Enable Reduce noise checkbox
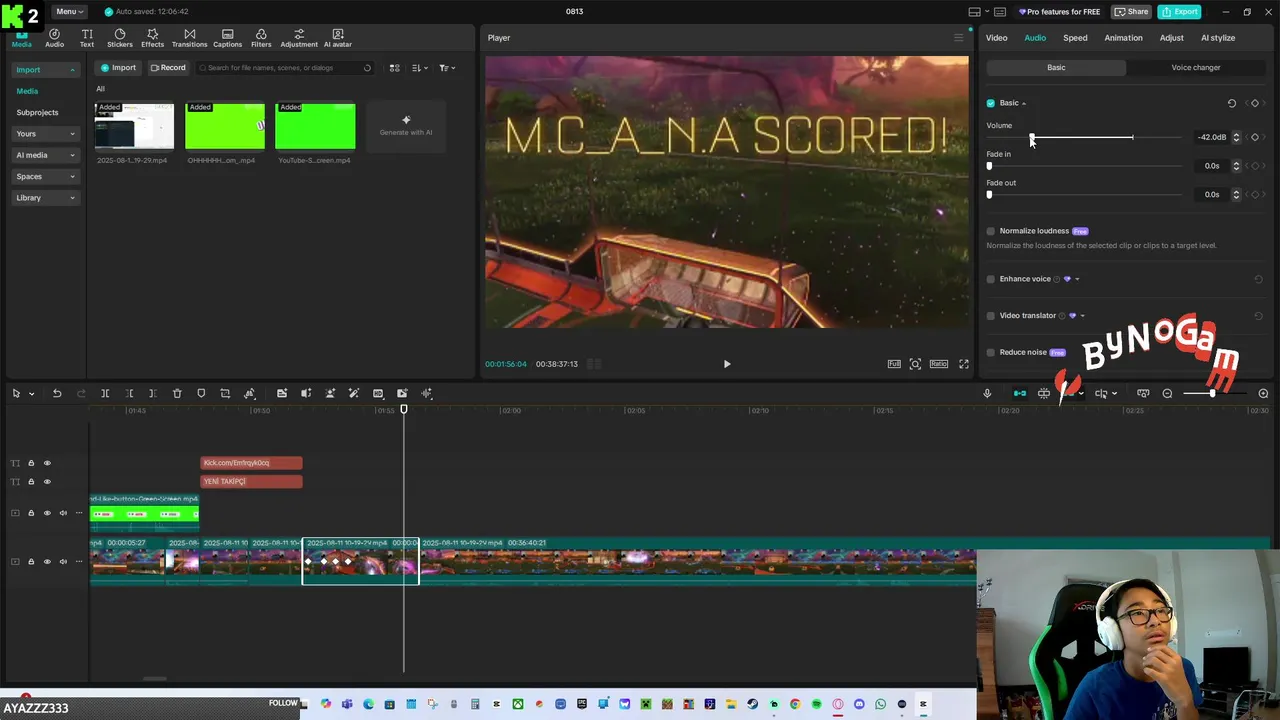The height and width of the screenshot is (720, 1280). (991, 352)
